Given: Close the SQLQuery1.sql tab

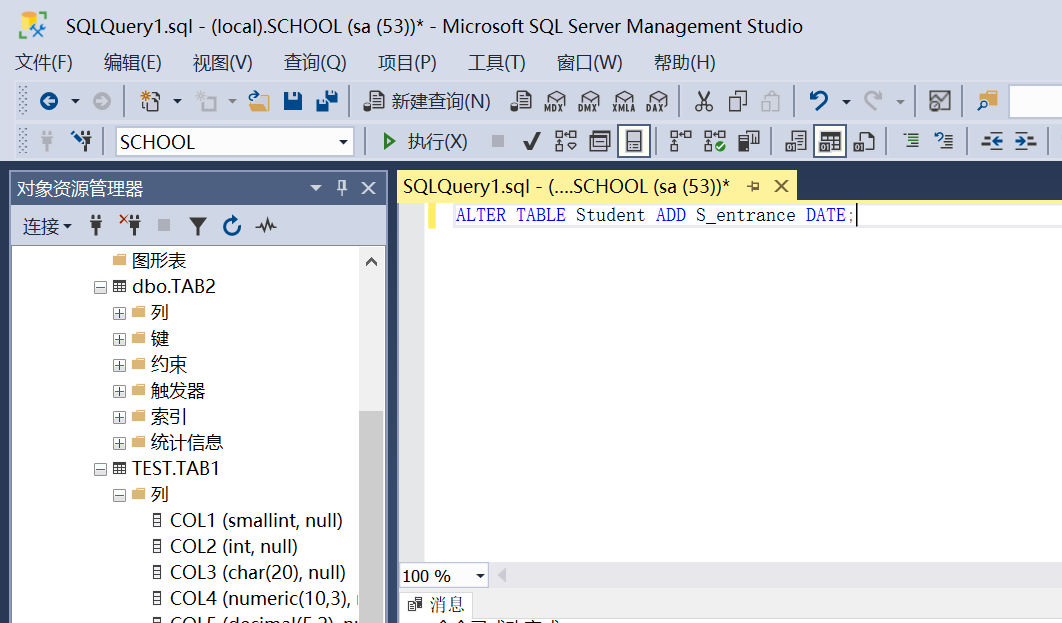Looking at the screenshot, I should [781, 186].
